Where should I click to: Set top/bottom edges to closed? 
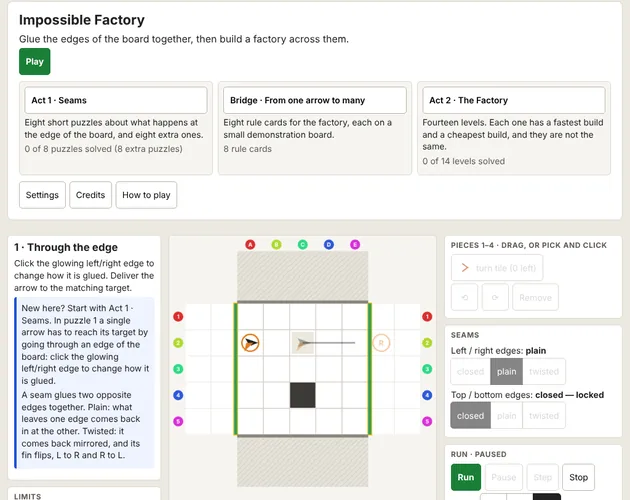point(470,416)
